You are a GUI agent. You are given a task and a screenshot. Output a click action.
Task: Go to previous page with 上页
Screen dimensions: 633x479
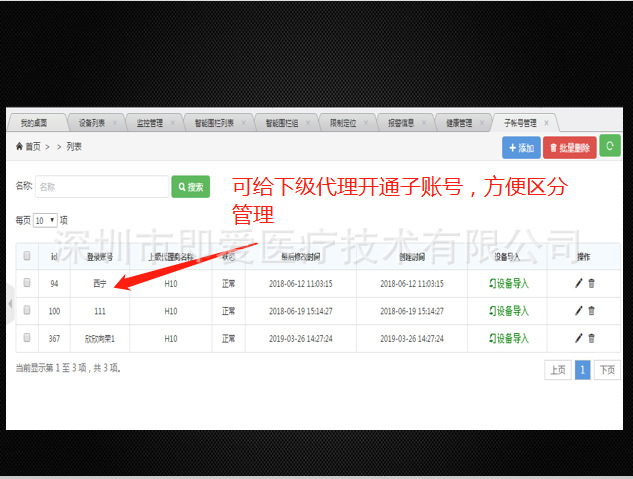pos(558,370)
